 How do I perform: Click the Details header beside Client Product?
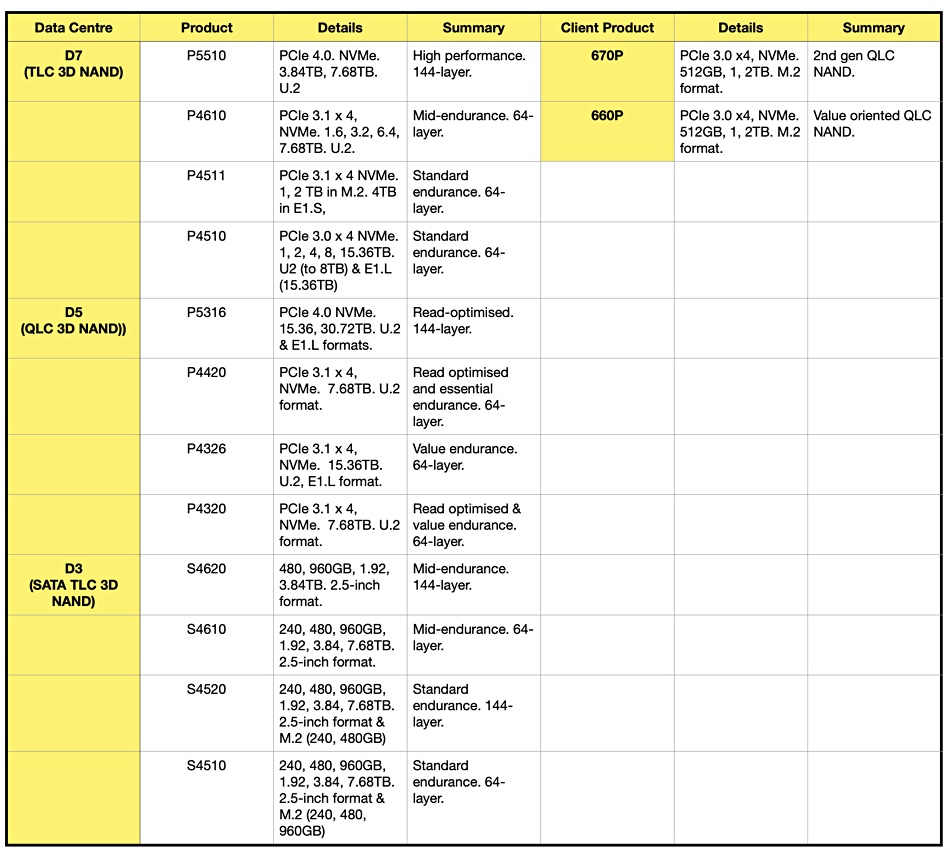coord(740,28)
